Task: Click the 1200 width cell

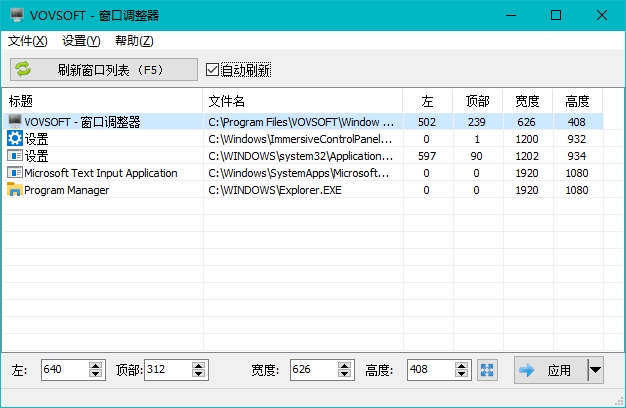Action: [x=527, y=139]
